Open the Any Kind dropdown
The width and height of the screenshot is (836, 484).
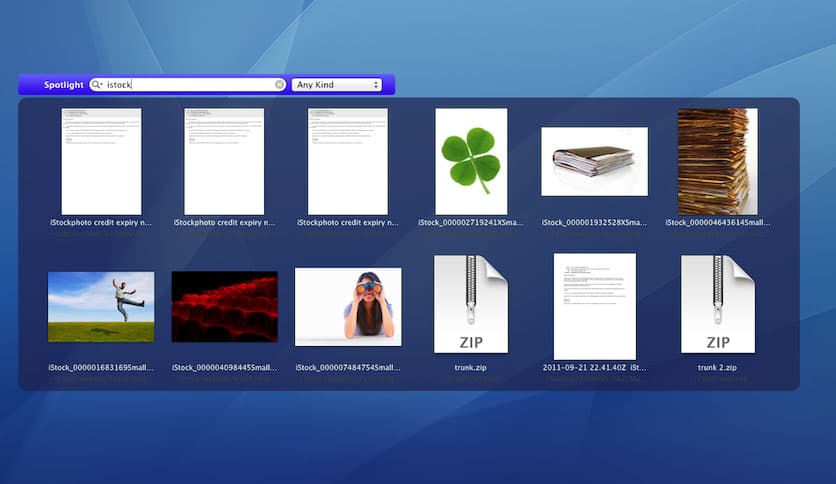click(x=336, y=85)
